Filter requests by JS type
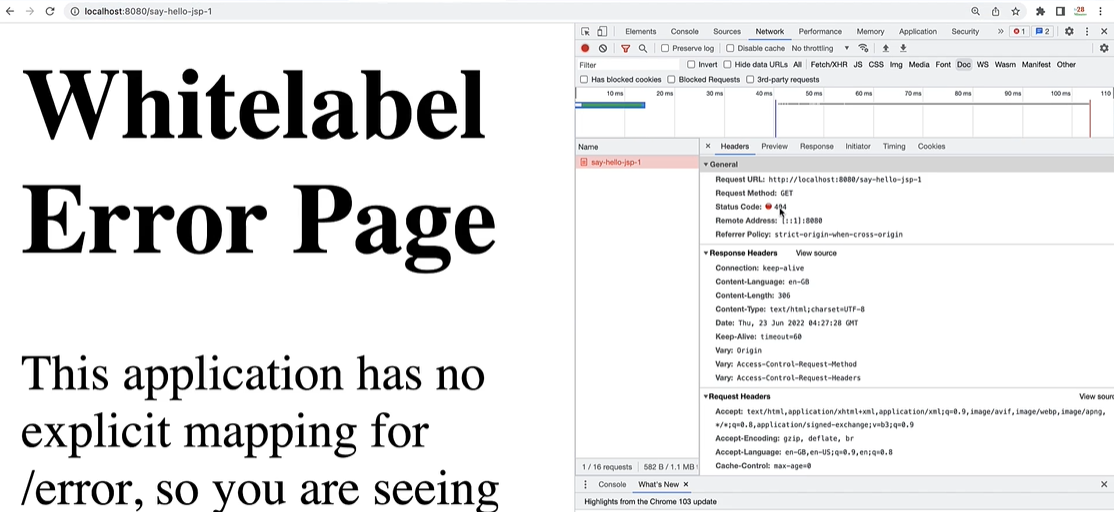 tap(858, 65)
